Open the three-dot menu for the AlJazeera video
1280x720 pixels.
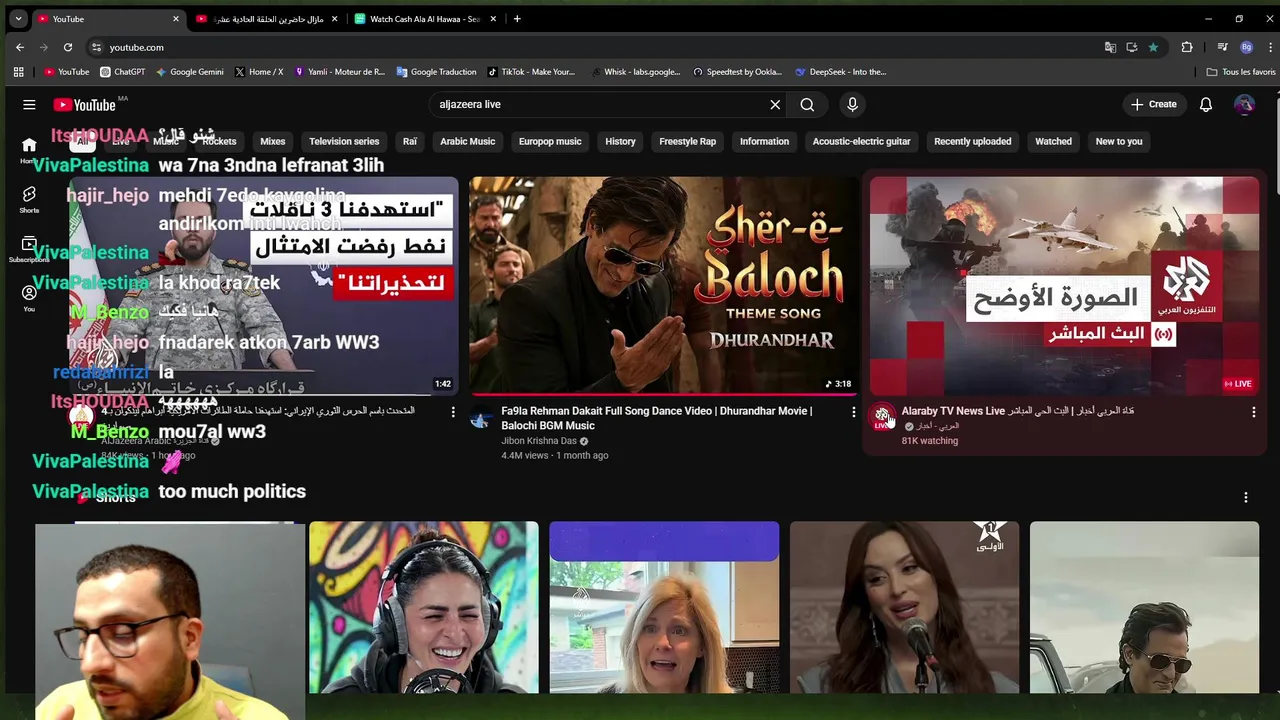pos(453,412)
